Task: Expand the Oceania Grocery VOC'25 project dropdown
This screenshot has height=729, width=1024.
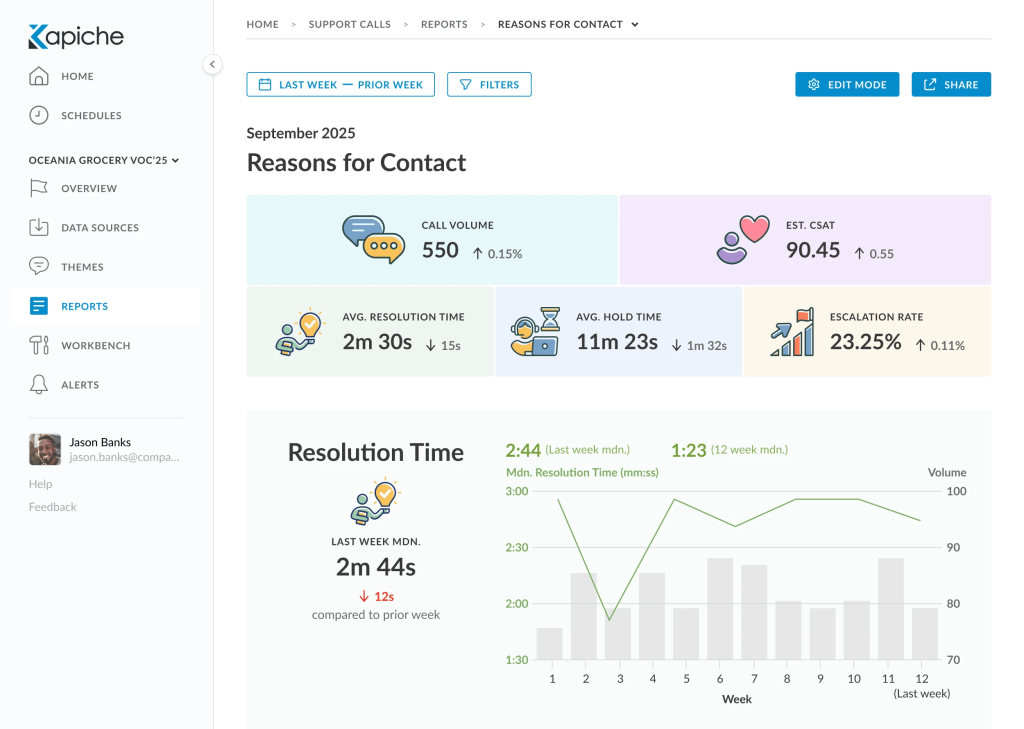Action: [x=104, y=160]
